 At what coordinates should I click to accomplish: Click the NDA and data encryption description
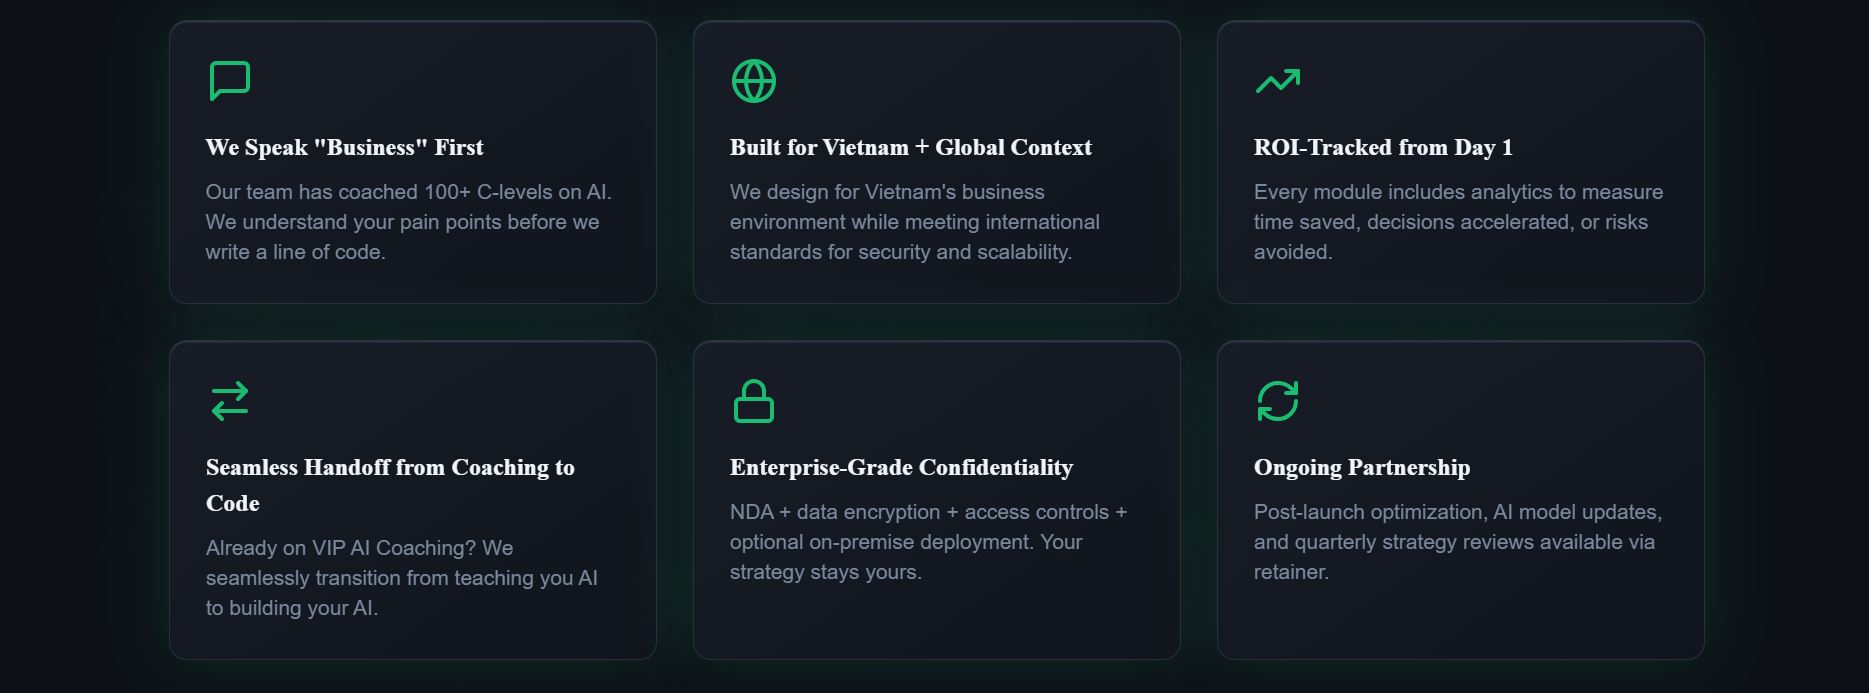928,542
